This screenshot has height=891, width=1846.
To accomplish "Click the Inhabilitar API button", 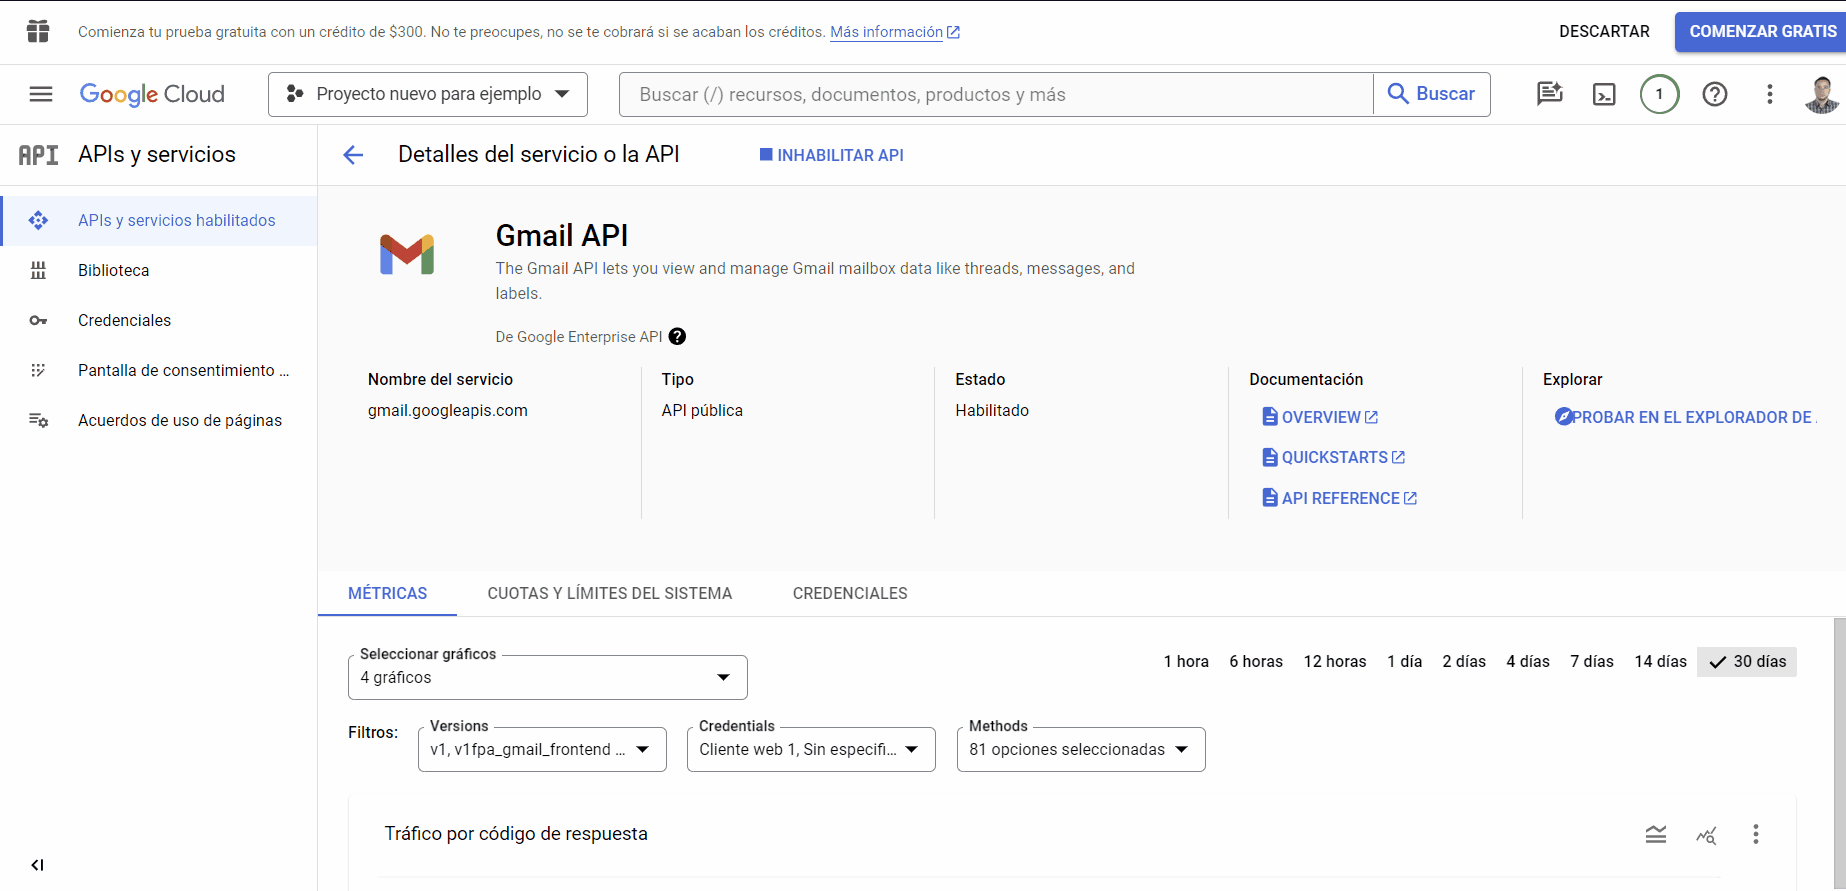I will click(x=831, y=155).
